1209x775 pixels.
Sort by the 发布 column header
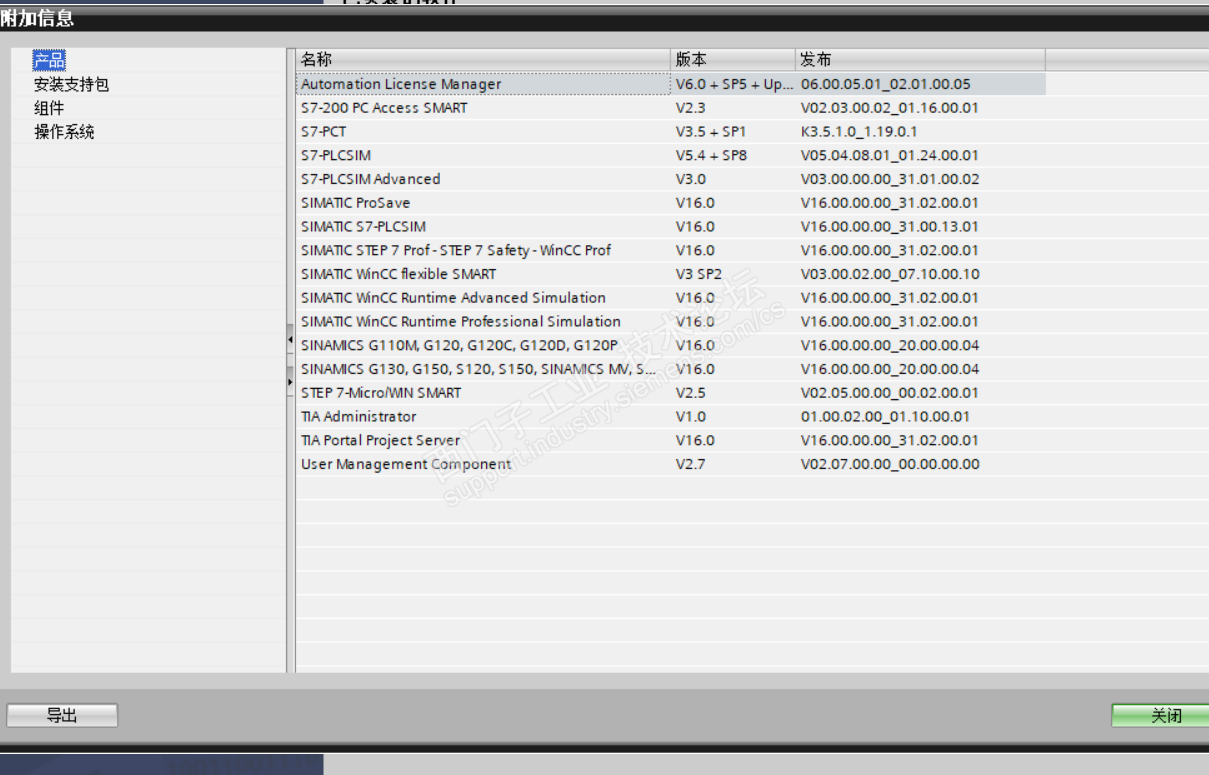pos(920,60)
